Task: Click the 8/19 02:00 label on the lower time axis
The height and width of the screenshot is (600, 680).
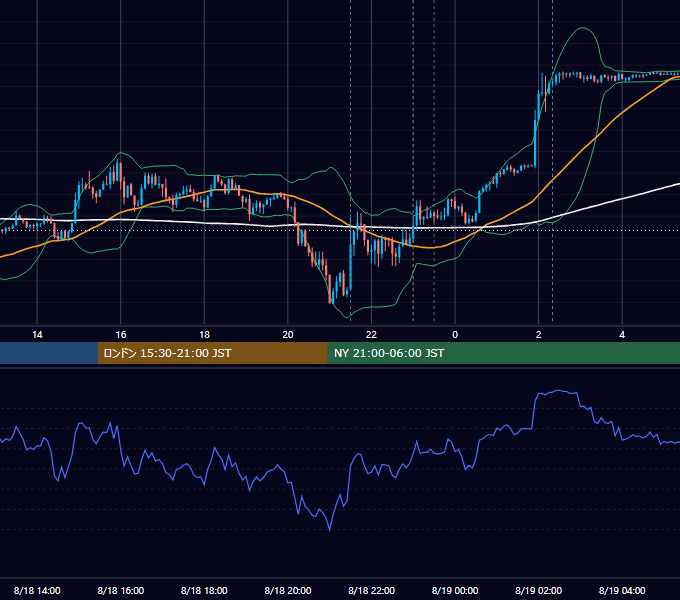Action: coord(538,590)
